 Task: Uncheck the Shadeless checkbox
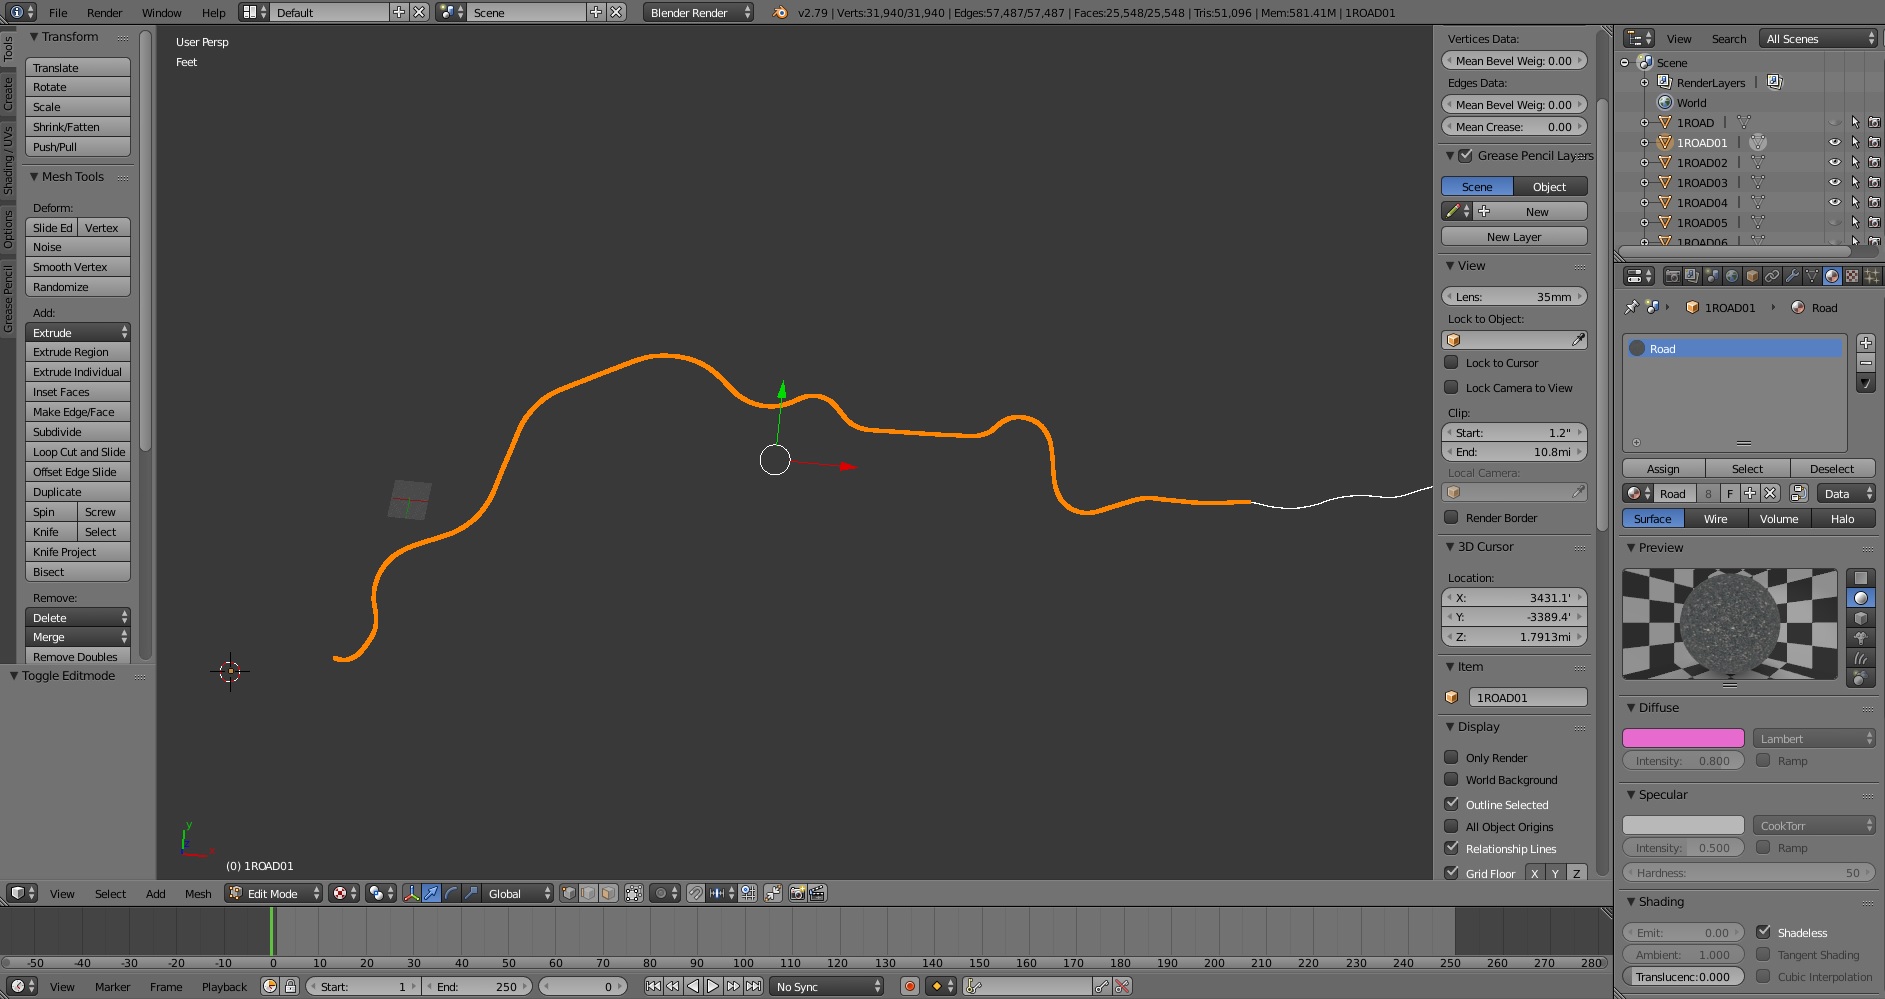click(1763, 932)
